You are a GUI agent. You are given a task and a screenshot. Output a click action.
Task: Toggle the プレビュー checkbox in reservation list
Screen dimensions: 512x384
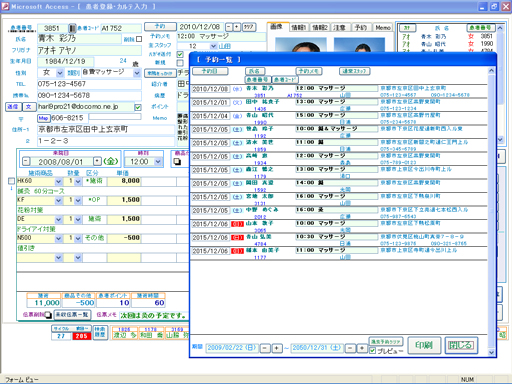click(x=373, y=351)
